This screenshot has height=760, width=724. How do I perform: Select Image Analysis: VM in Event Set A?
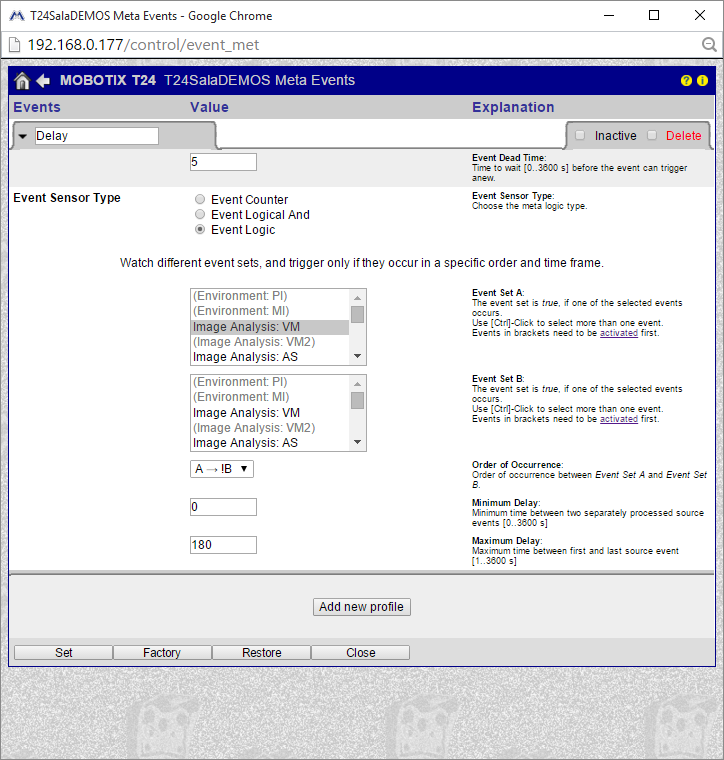pos(270,327)
